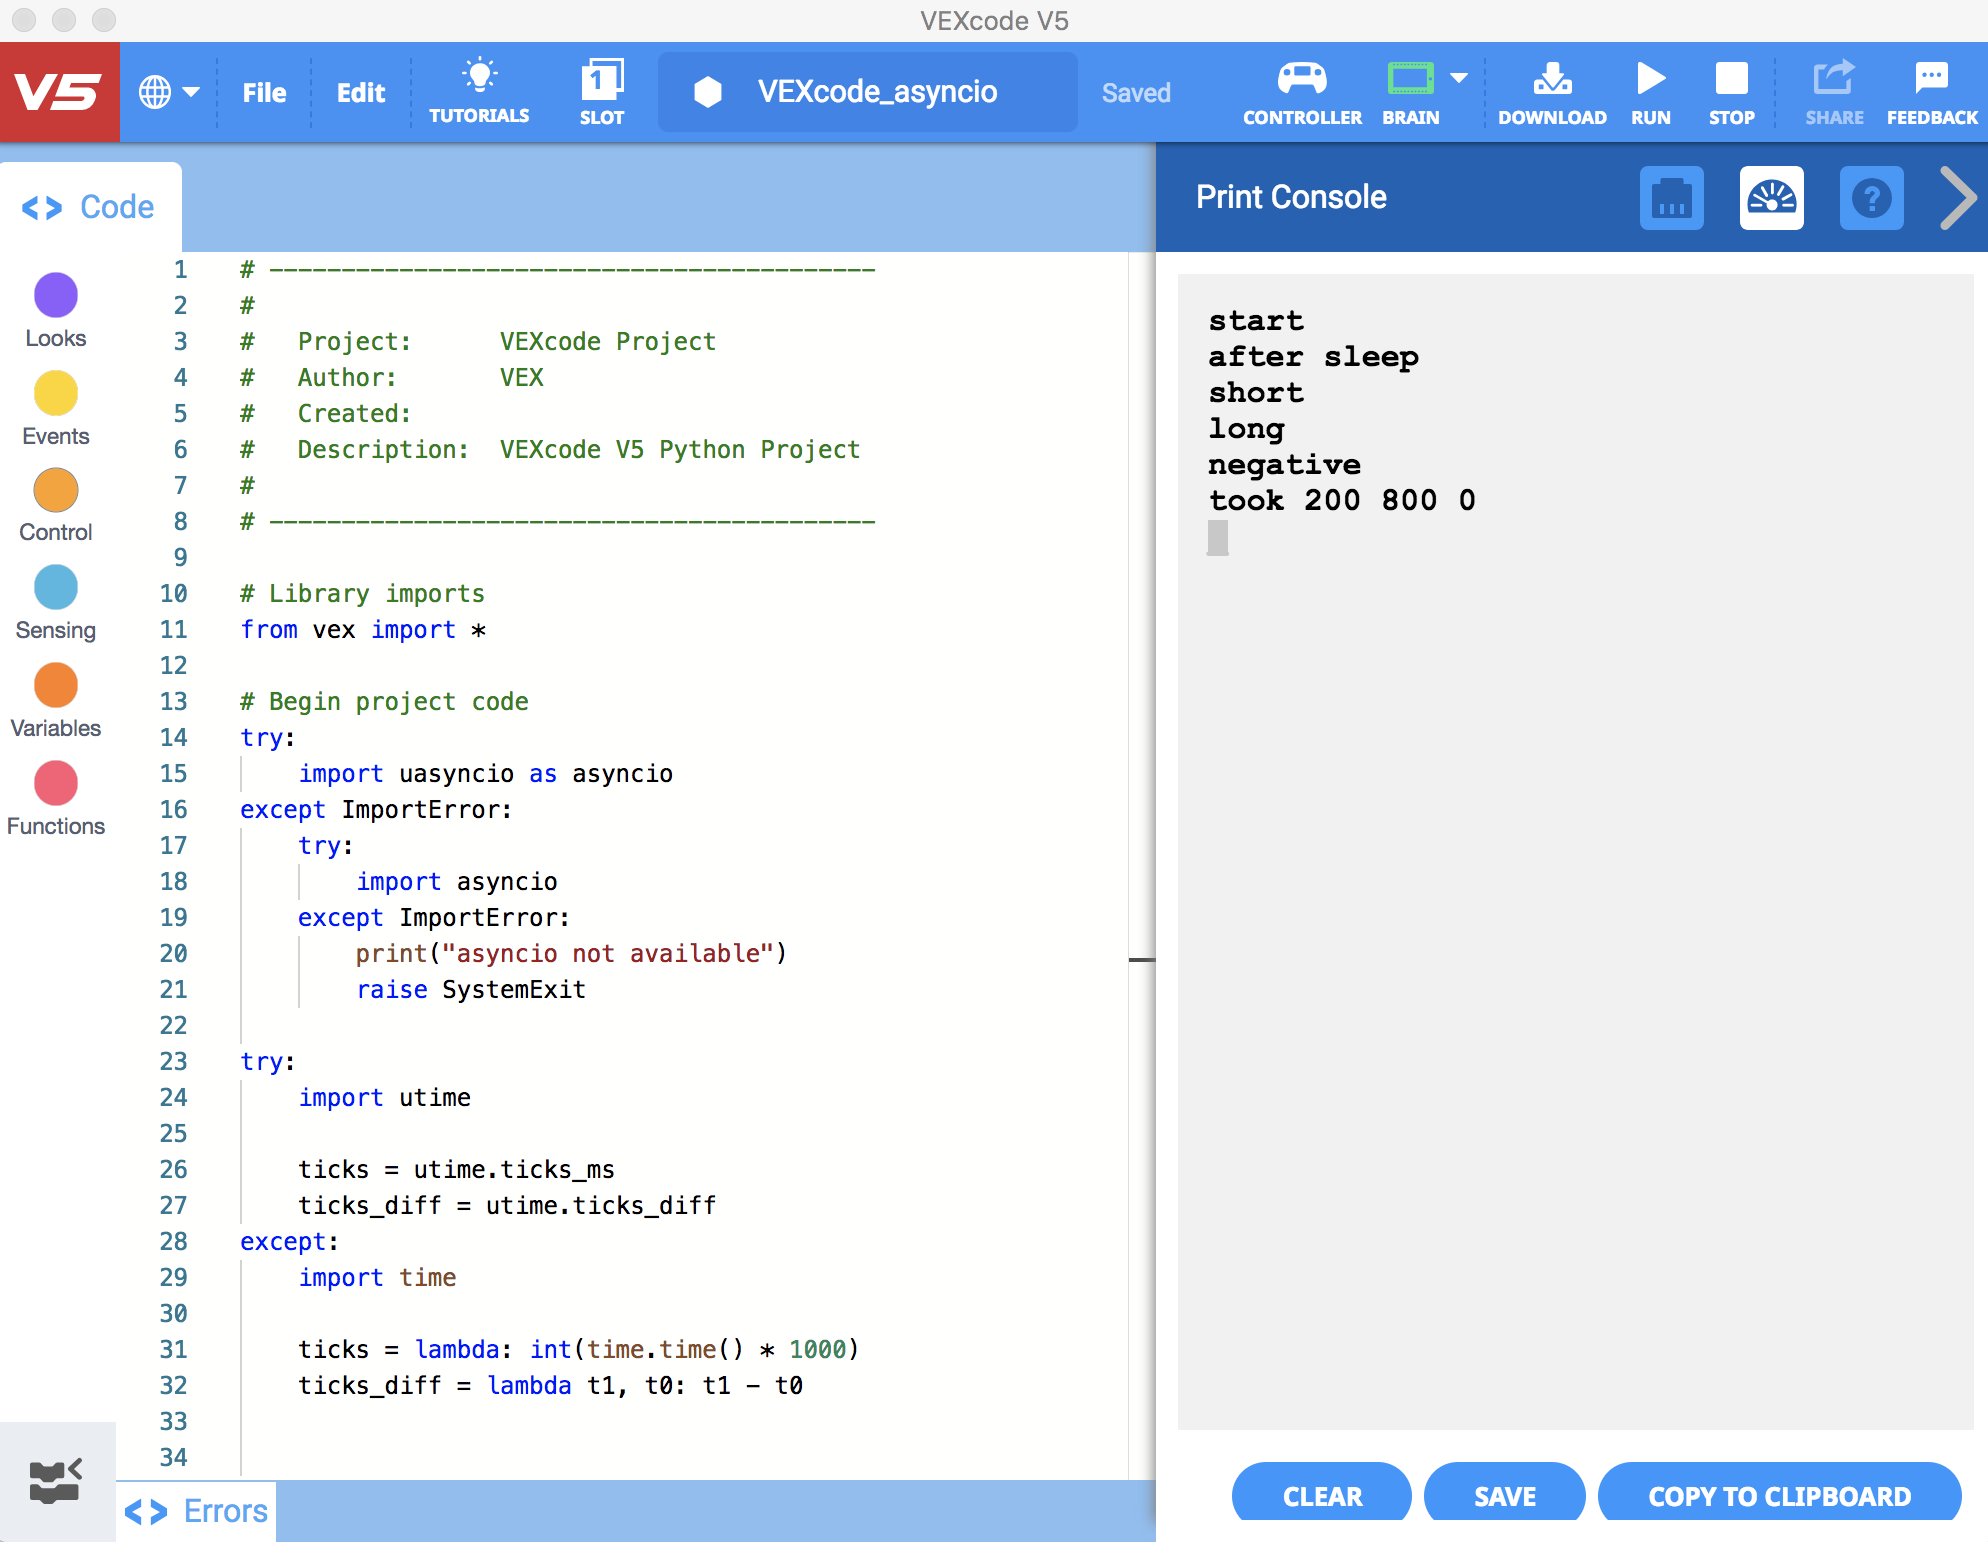
Task: Select the Control orange category
Action: coord(56,505)
